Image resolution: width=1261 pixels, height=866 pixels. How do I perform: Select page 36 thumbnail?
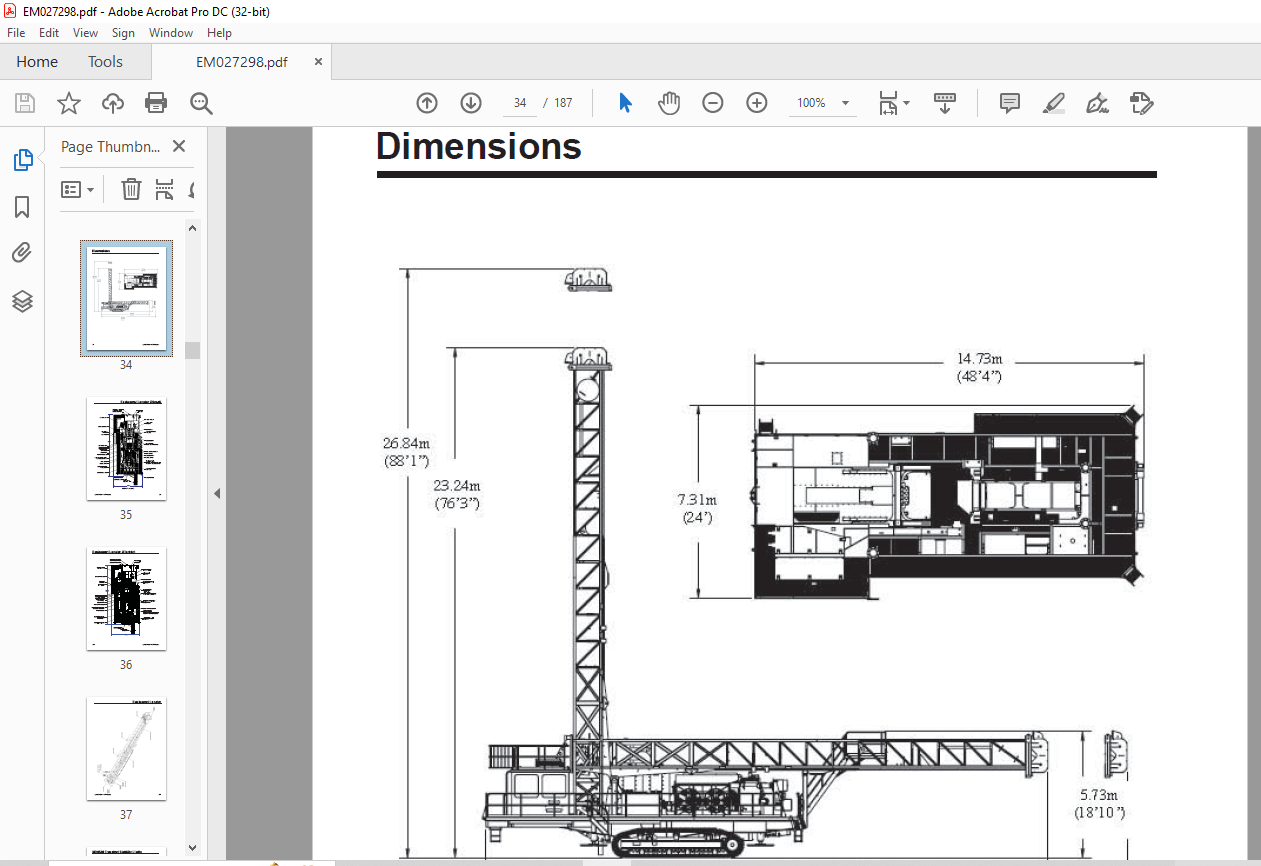pyautogui.click(x=126, y=598)
